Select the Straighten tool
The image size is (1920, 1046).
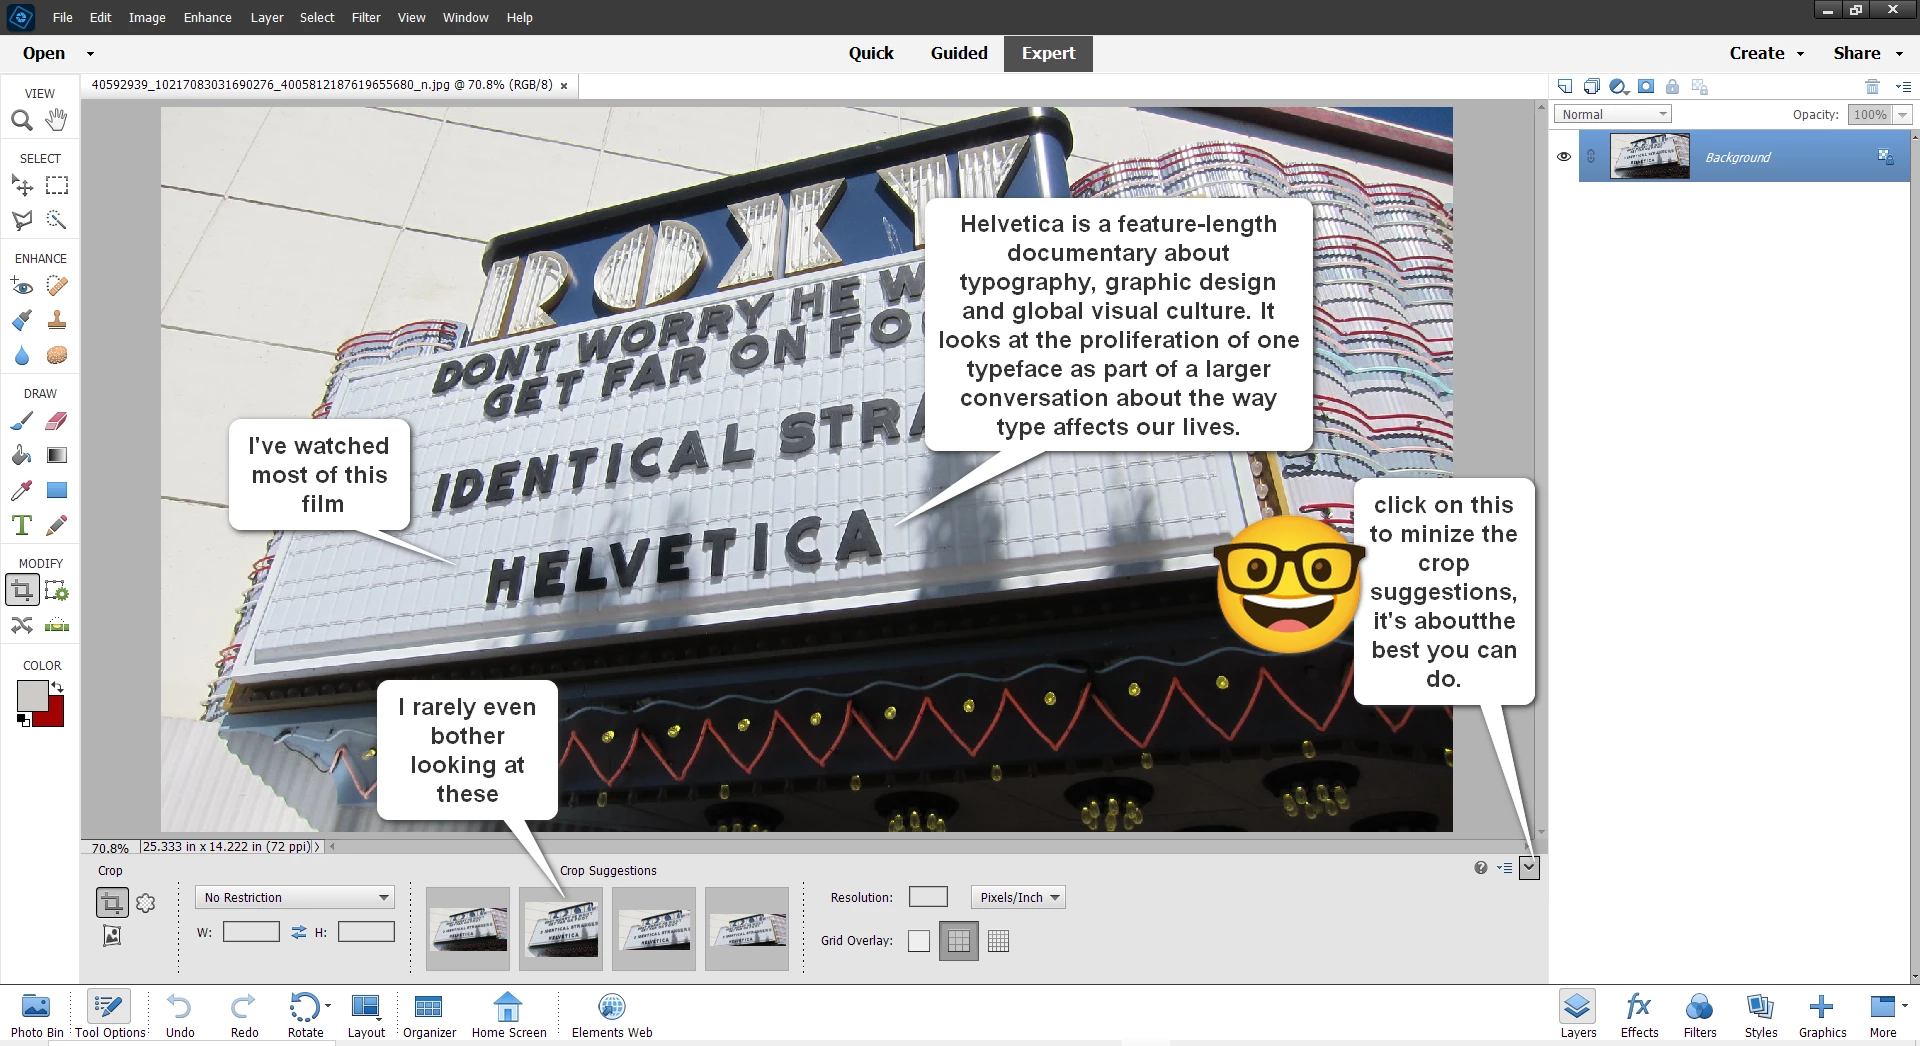(57, 626)
